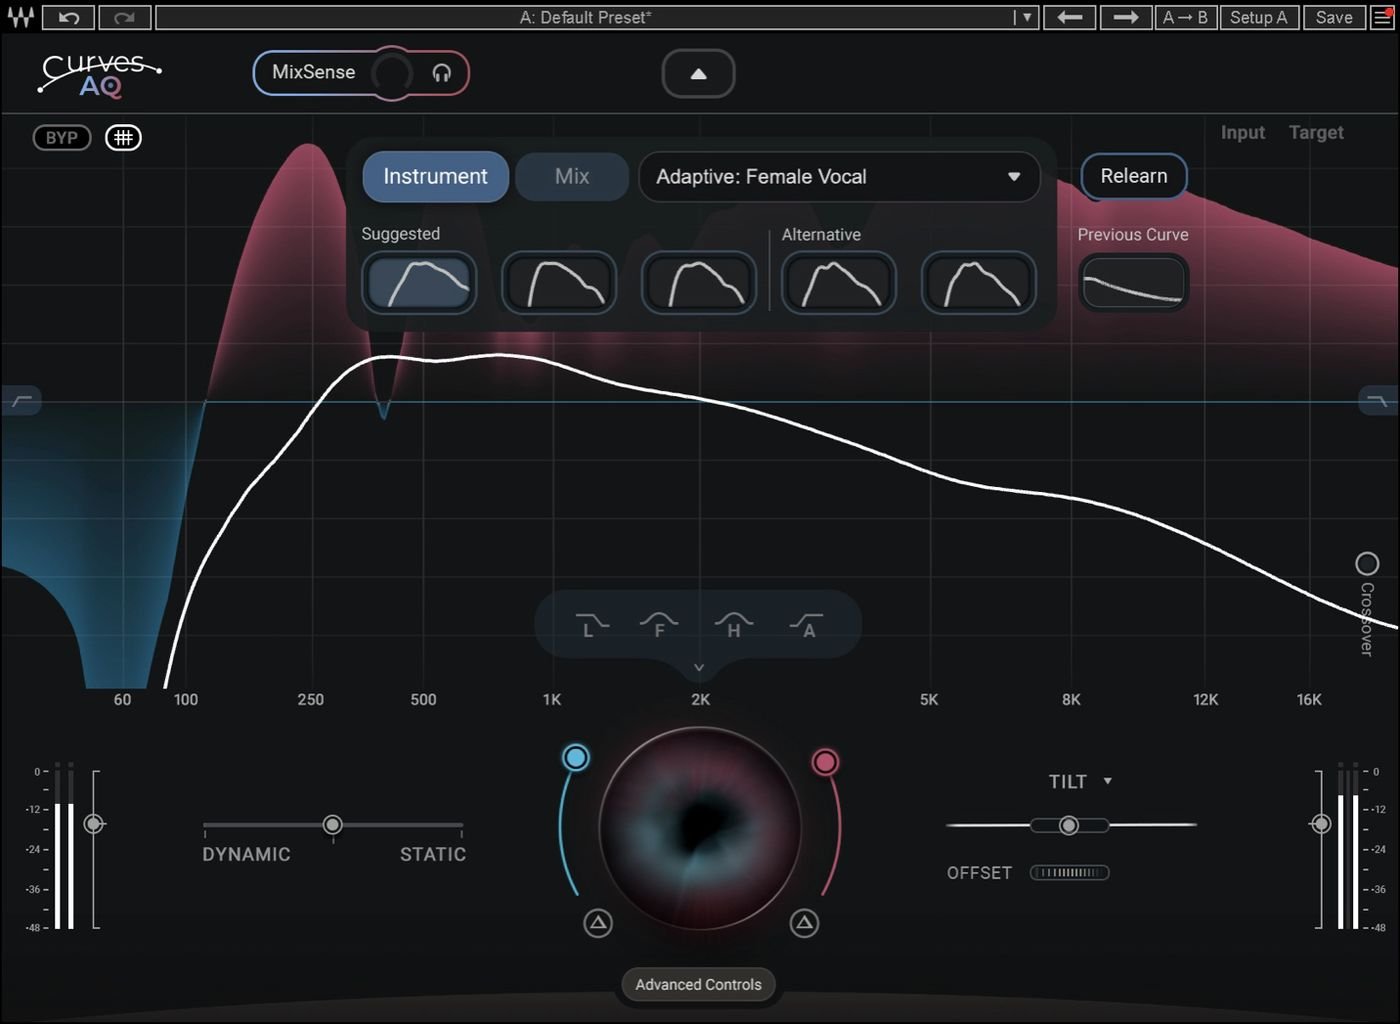This screenshot has height=1024, width=1400.
Task: Click the right delta triangle under dial
Action: click(x=804, y=923)
